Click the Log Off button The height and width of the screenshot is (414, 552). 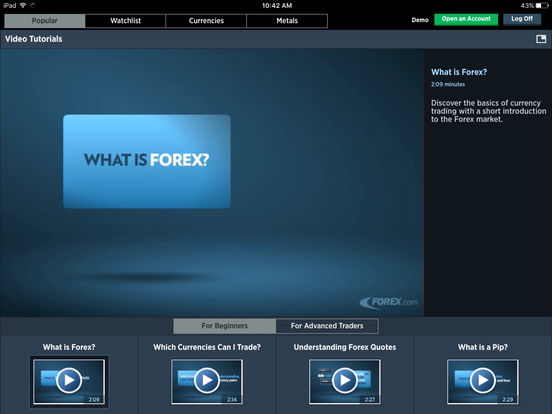click(522, 19)
